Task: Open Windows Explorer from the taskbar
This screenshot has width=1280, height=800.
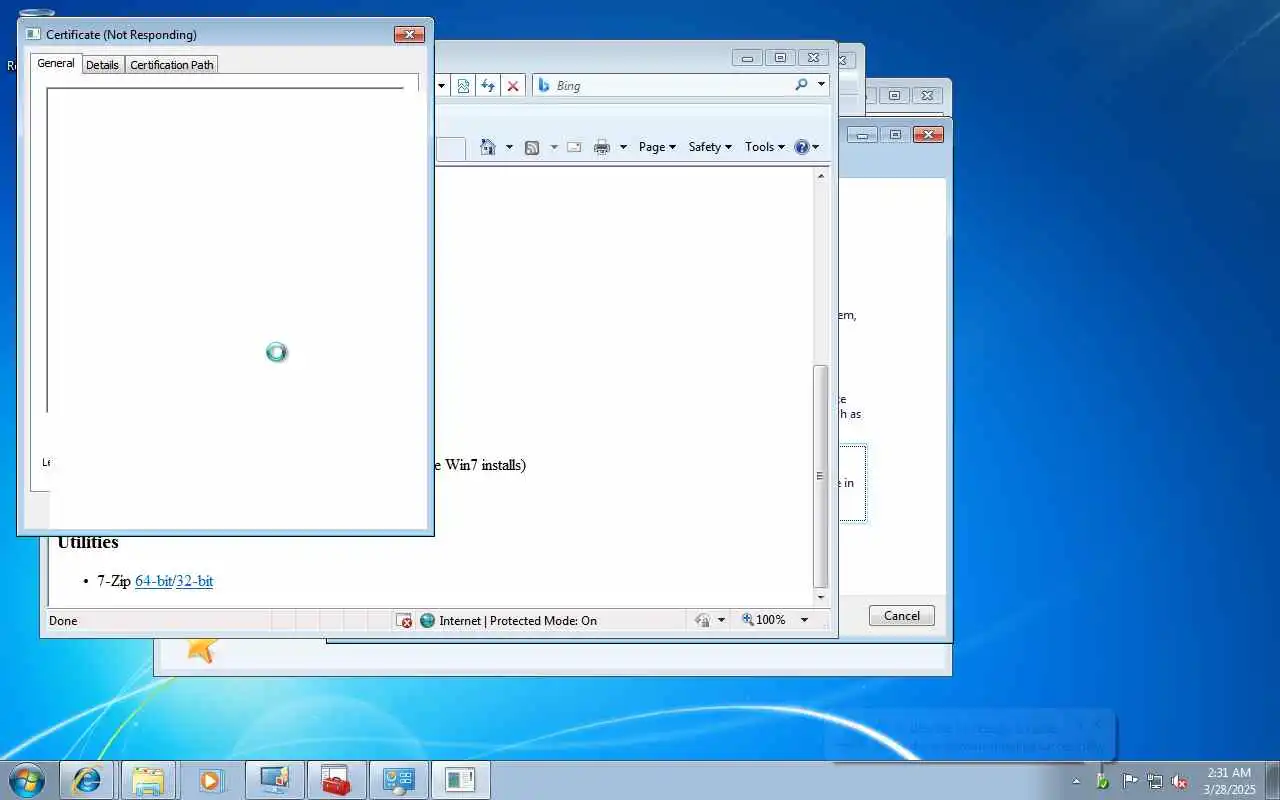Action: (148, 780)
